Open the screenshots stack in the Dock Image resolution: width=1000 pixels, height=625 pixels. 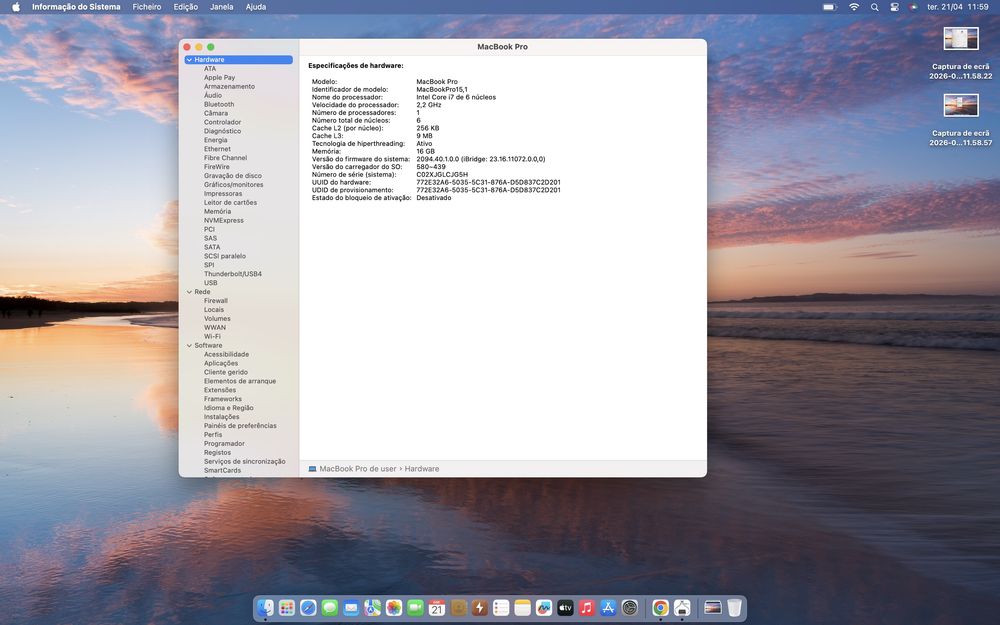click(712, 608)
